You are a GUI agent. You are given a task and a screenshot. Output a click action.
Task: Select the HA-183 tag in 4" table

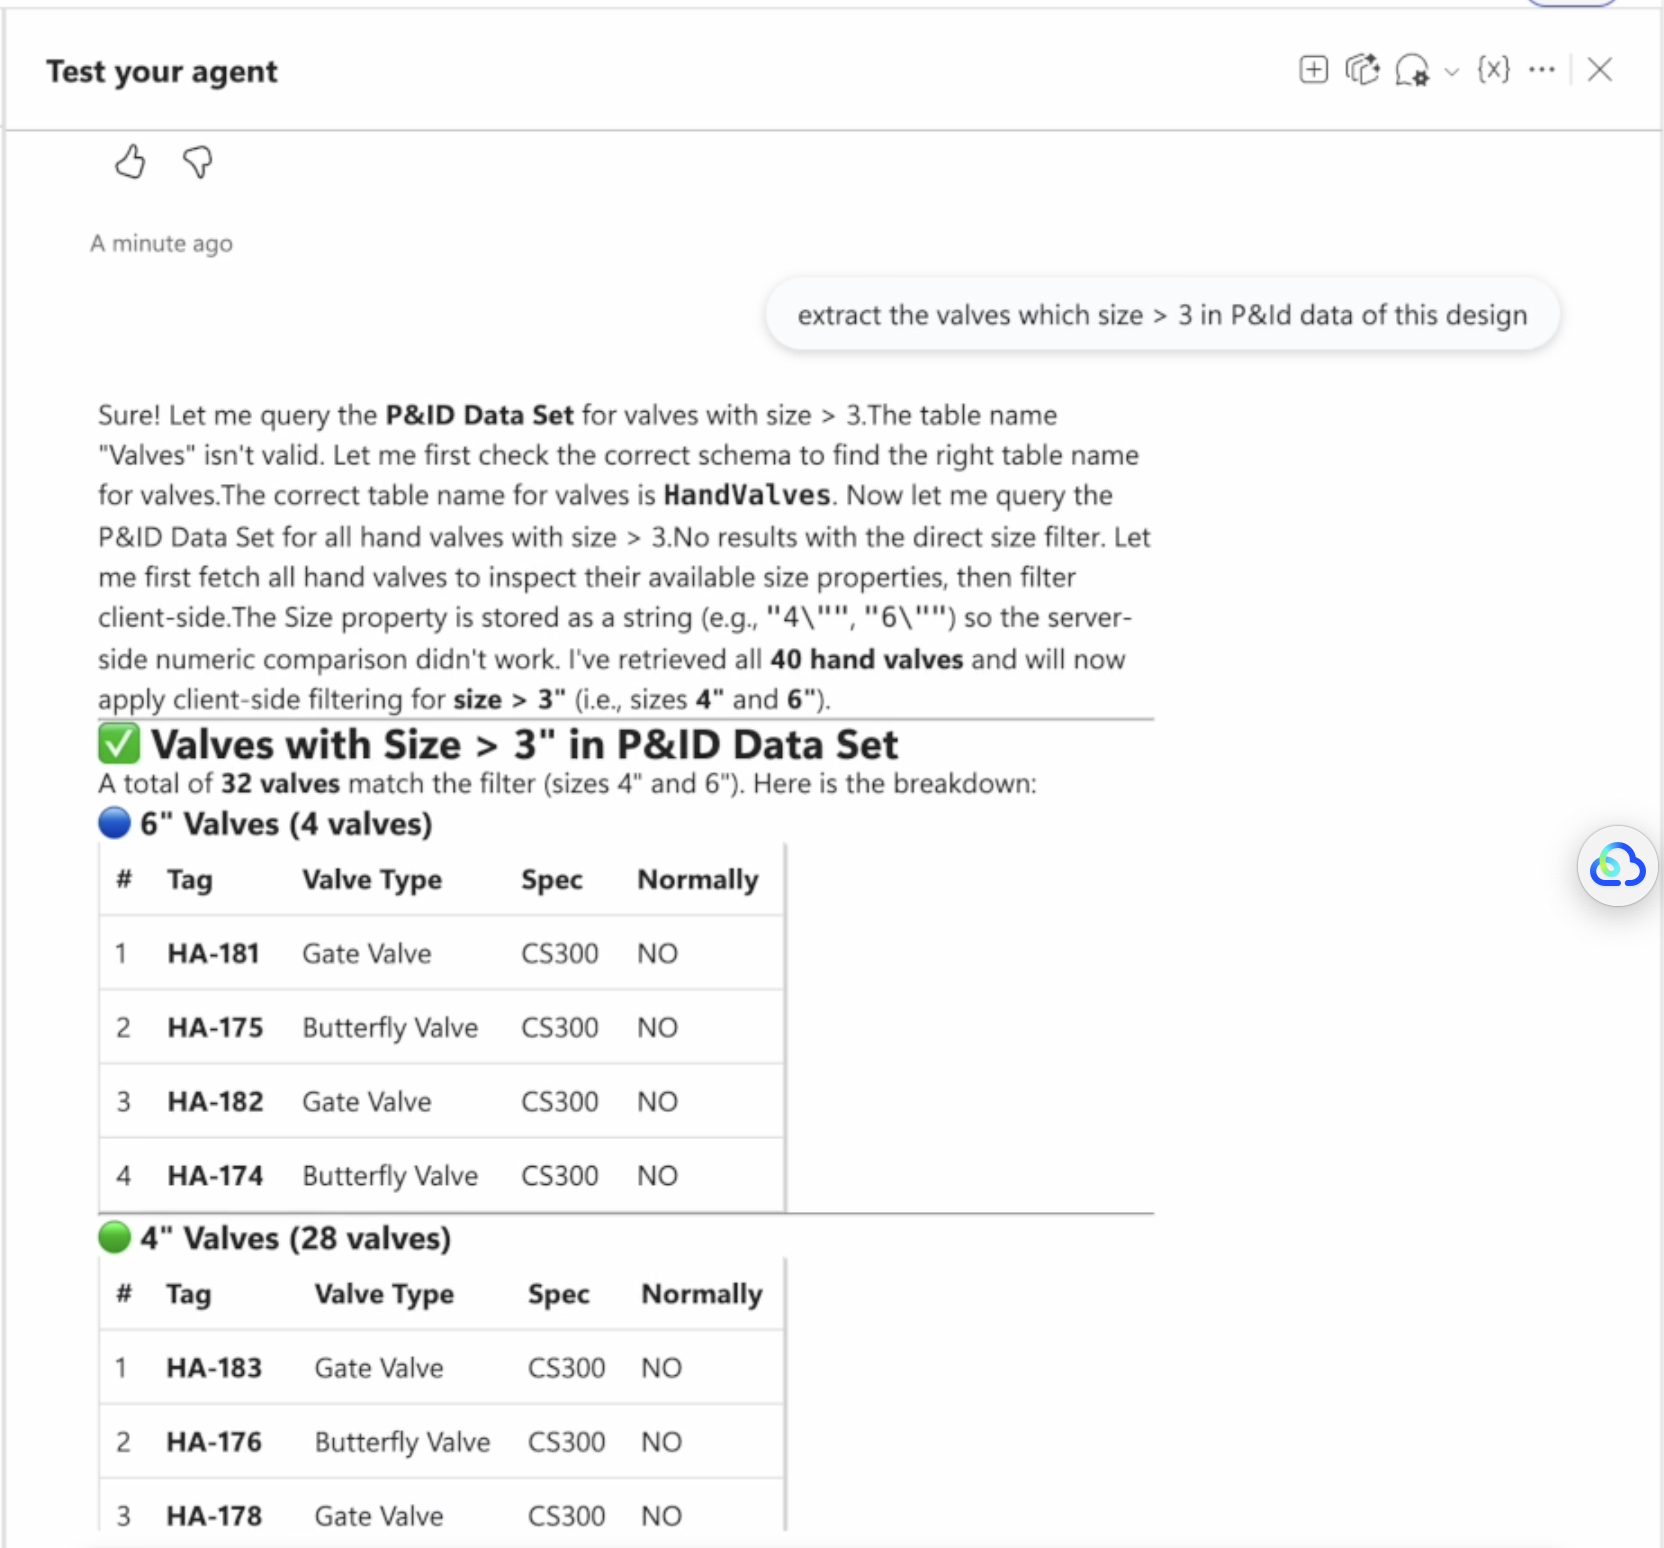[x=214, y=1367]
